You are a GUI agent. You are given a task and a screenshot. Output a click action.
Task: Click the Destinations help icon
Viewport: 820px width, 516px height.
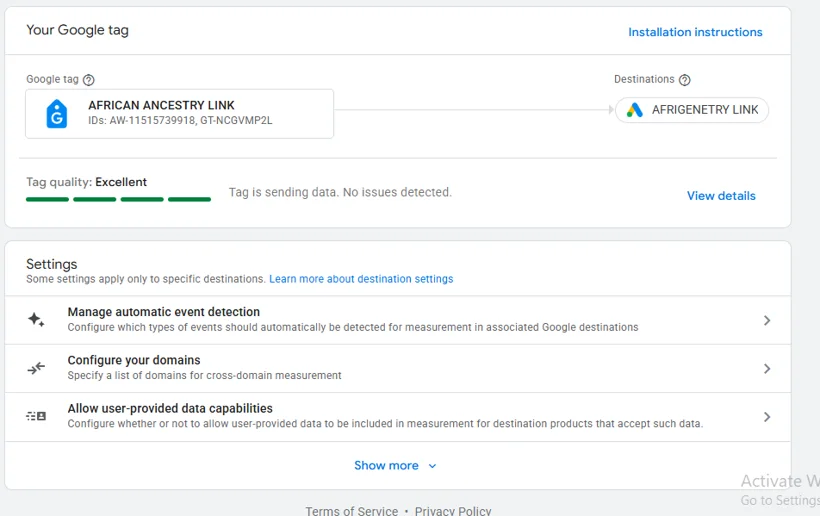click(685, 79)
